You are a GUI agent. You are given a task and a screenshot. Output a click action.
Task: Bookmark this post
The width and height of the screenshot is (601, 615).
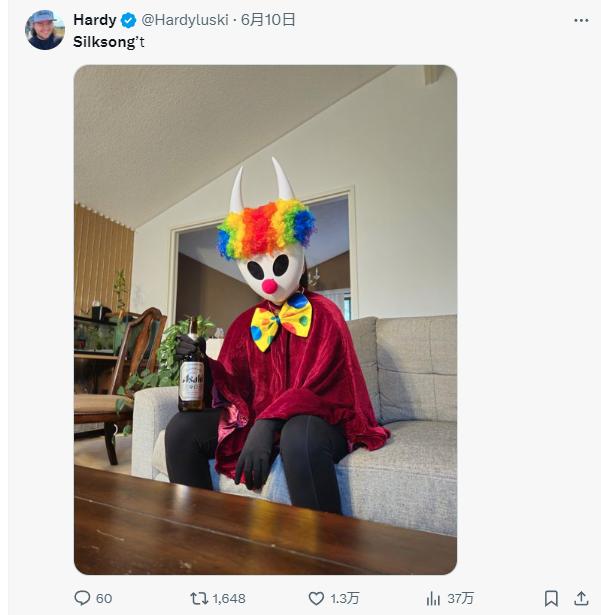point(551,598)
